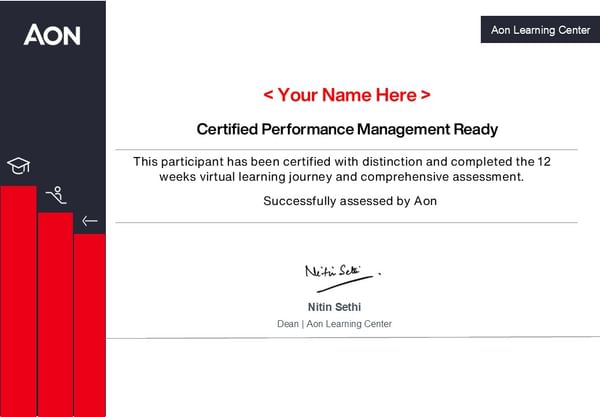Image resolution: width=600 pixels, height=417 pixels.
Task: Click the person climbing stairs icon
Action: pyautogui.click(x=55, y=195)
